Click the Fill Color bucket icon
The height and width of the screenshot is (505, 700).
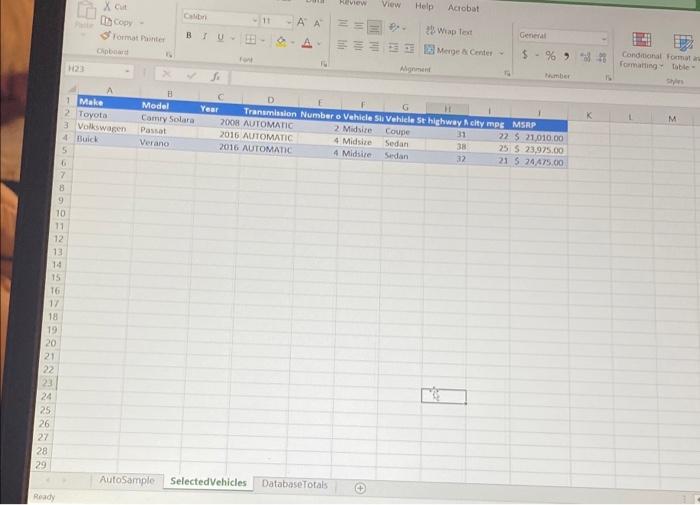tap(281, 42)
